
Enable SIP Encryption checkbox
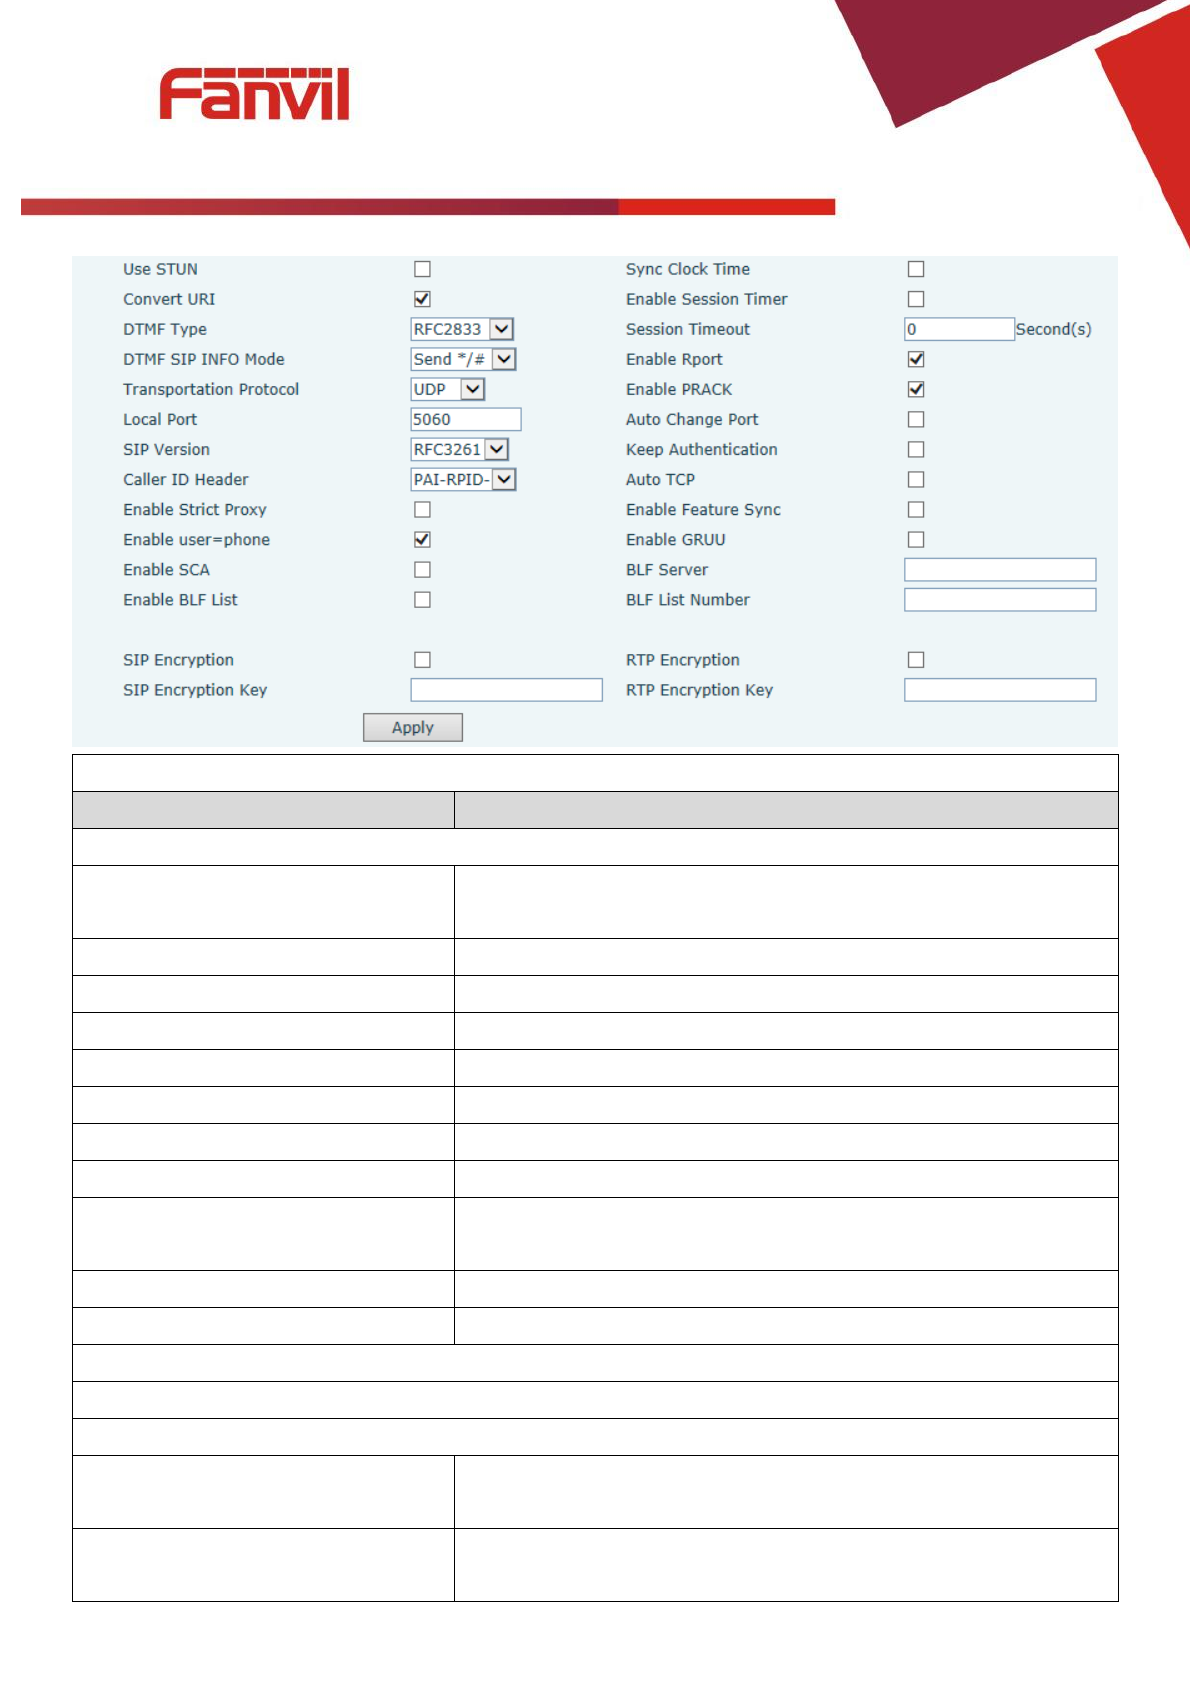tap(422, 659)
